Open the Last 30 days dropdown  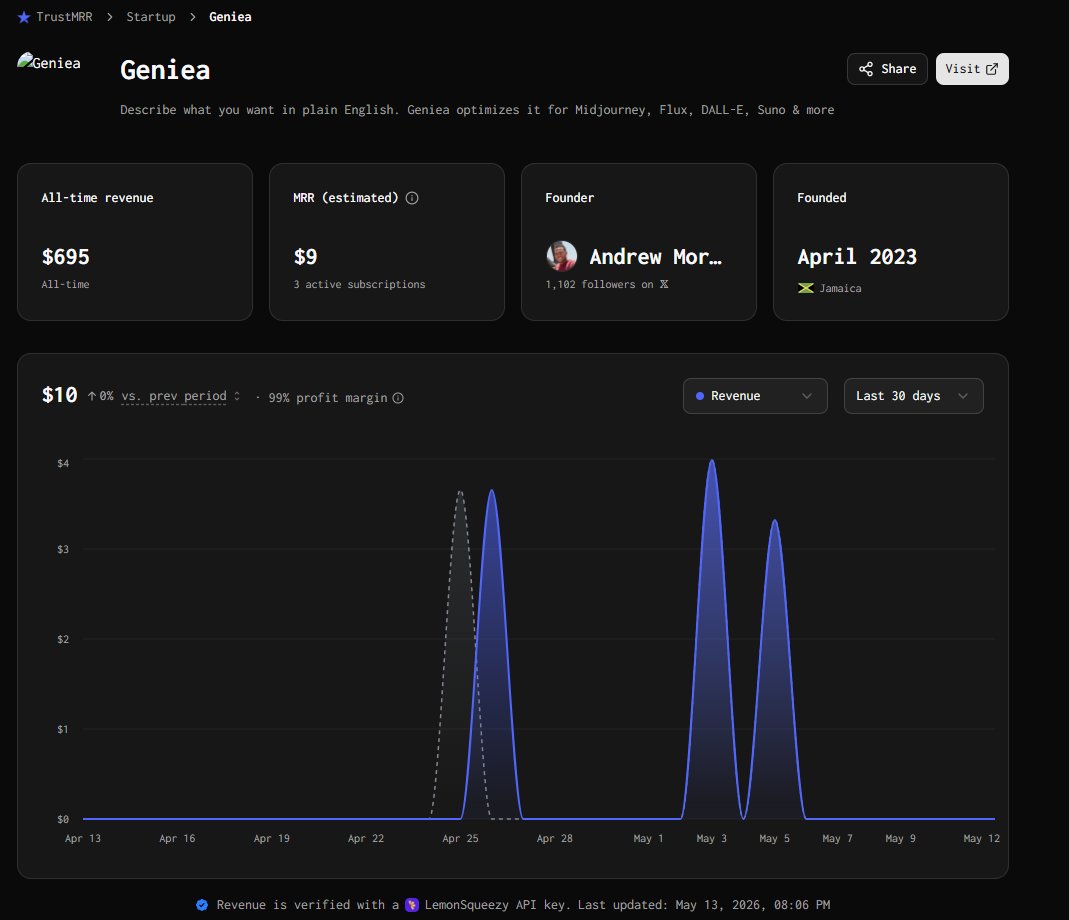913,396
